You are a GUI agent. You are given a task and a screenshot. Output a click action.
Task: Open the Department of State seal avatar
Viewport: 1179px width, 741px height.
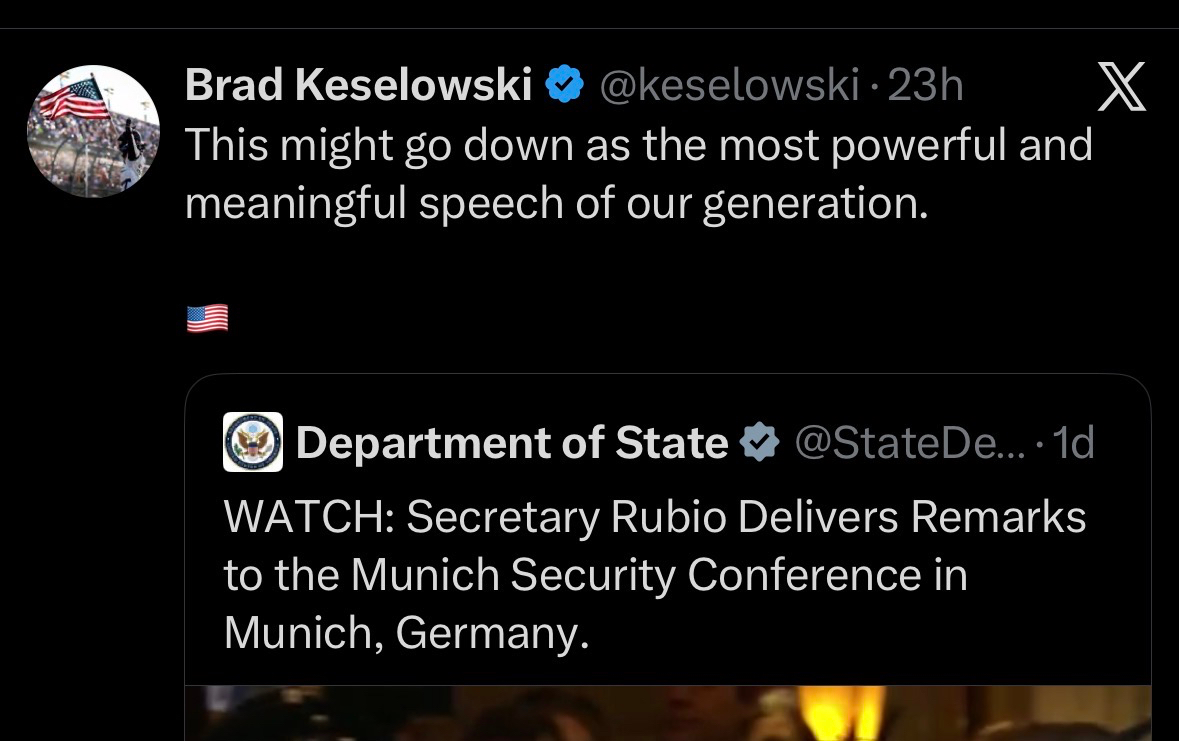[x=253, y=442]
